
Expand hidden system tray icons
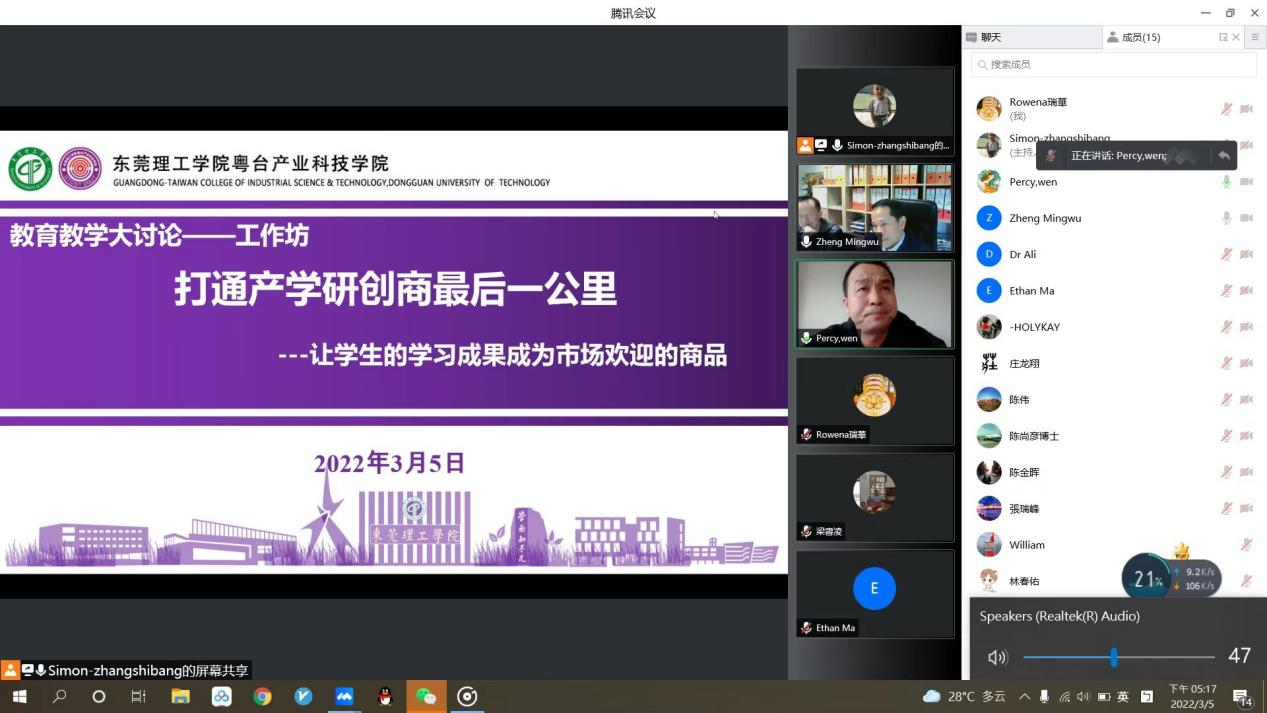[x=1024, y=697]
